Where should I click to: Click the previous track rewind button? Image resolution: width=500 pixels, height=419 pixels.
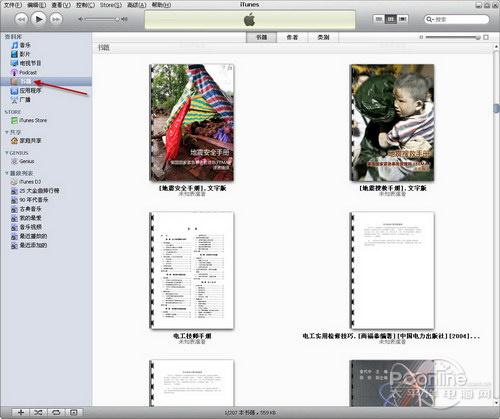point(21,19)
